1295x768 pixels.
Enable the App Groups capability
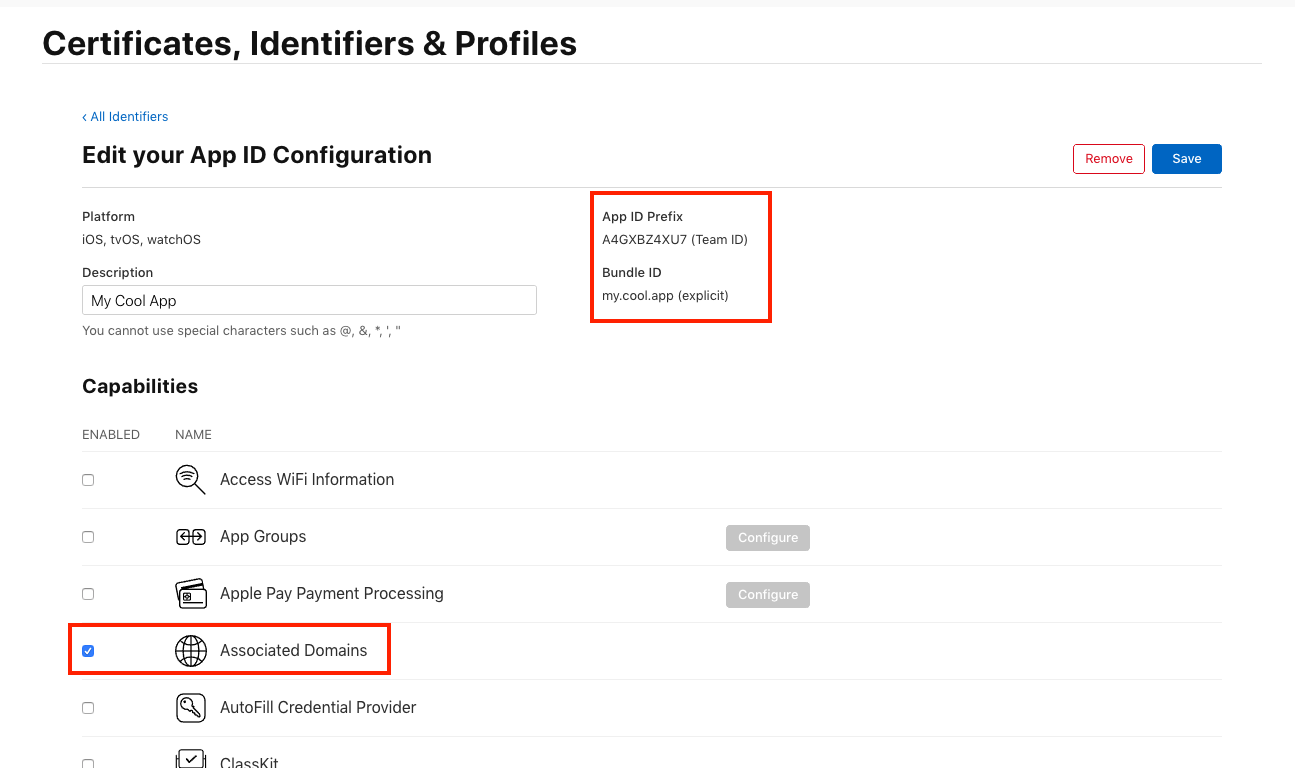tap(88, 536)
